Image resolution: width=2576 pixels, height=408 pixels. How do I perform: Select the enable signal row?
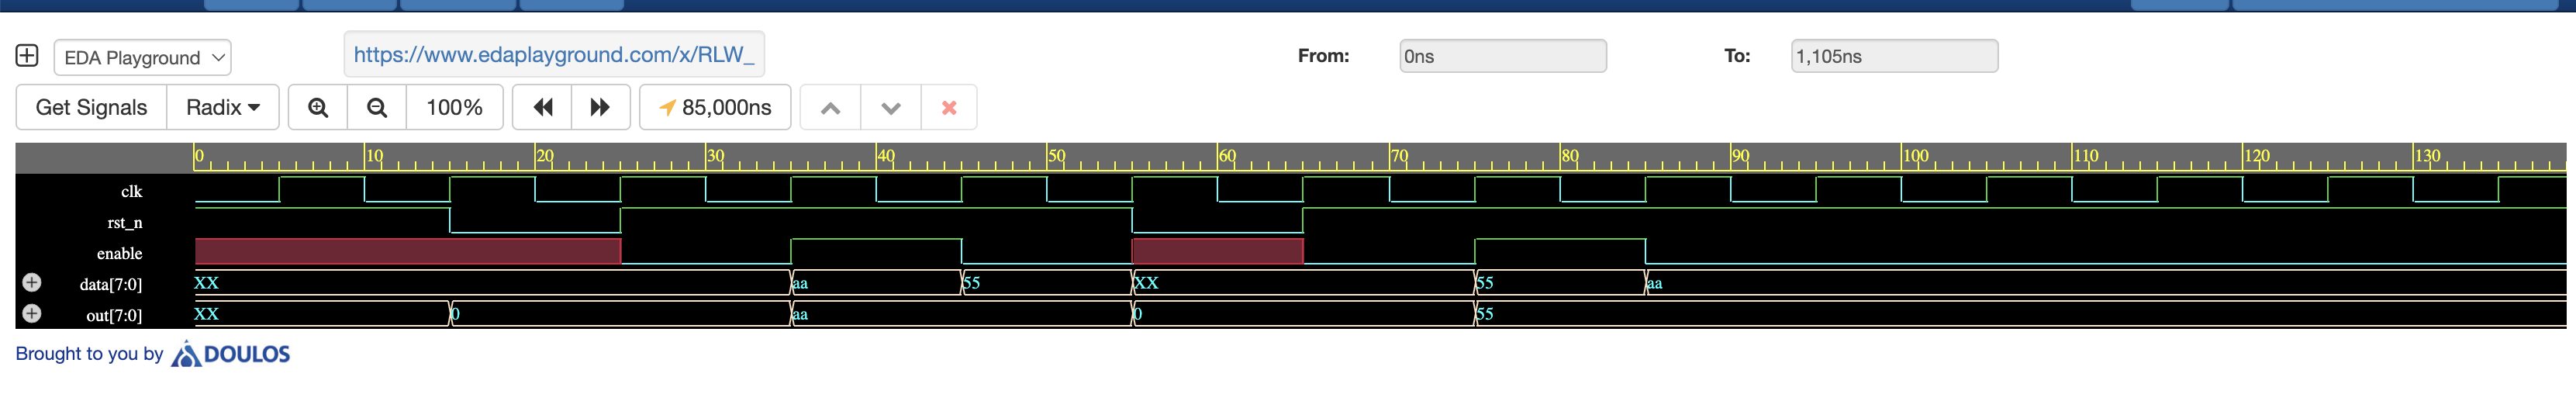click(x=119, y=253)
